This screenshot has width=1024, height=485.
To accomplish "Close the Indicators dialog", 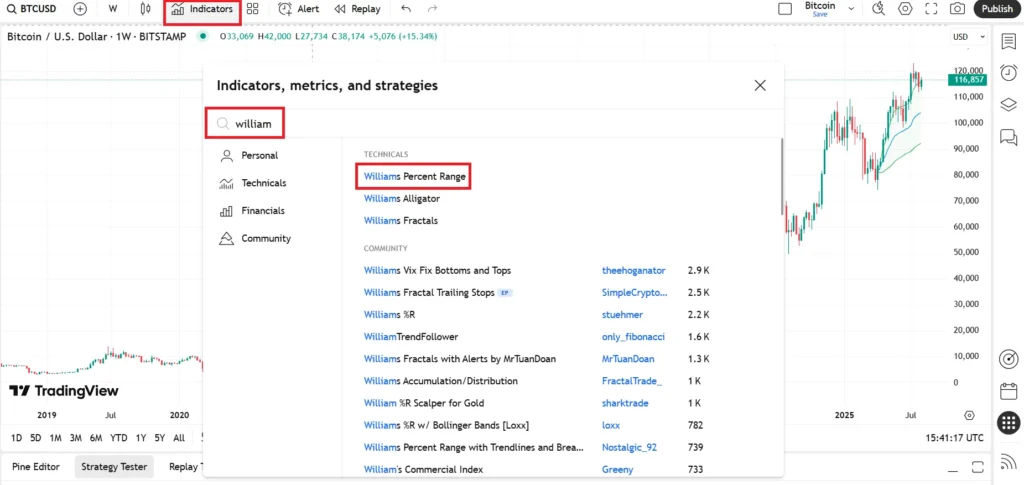I will point(760,86).
